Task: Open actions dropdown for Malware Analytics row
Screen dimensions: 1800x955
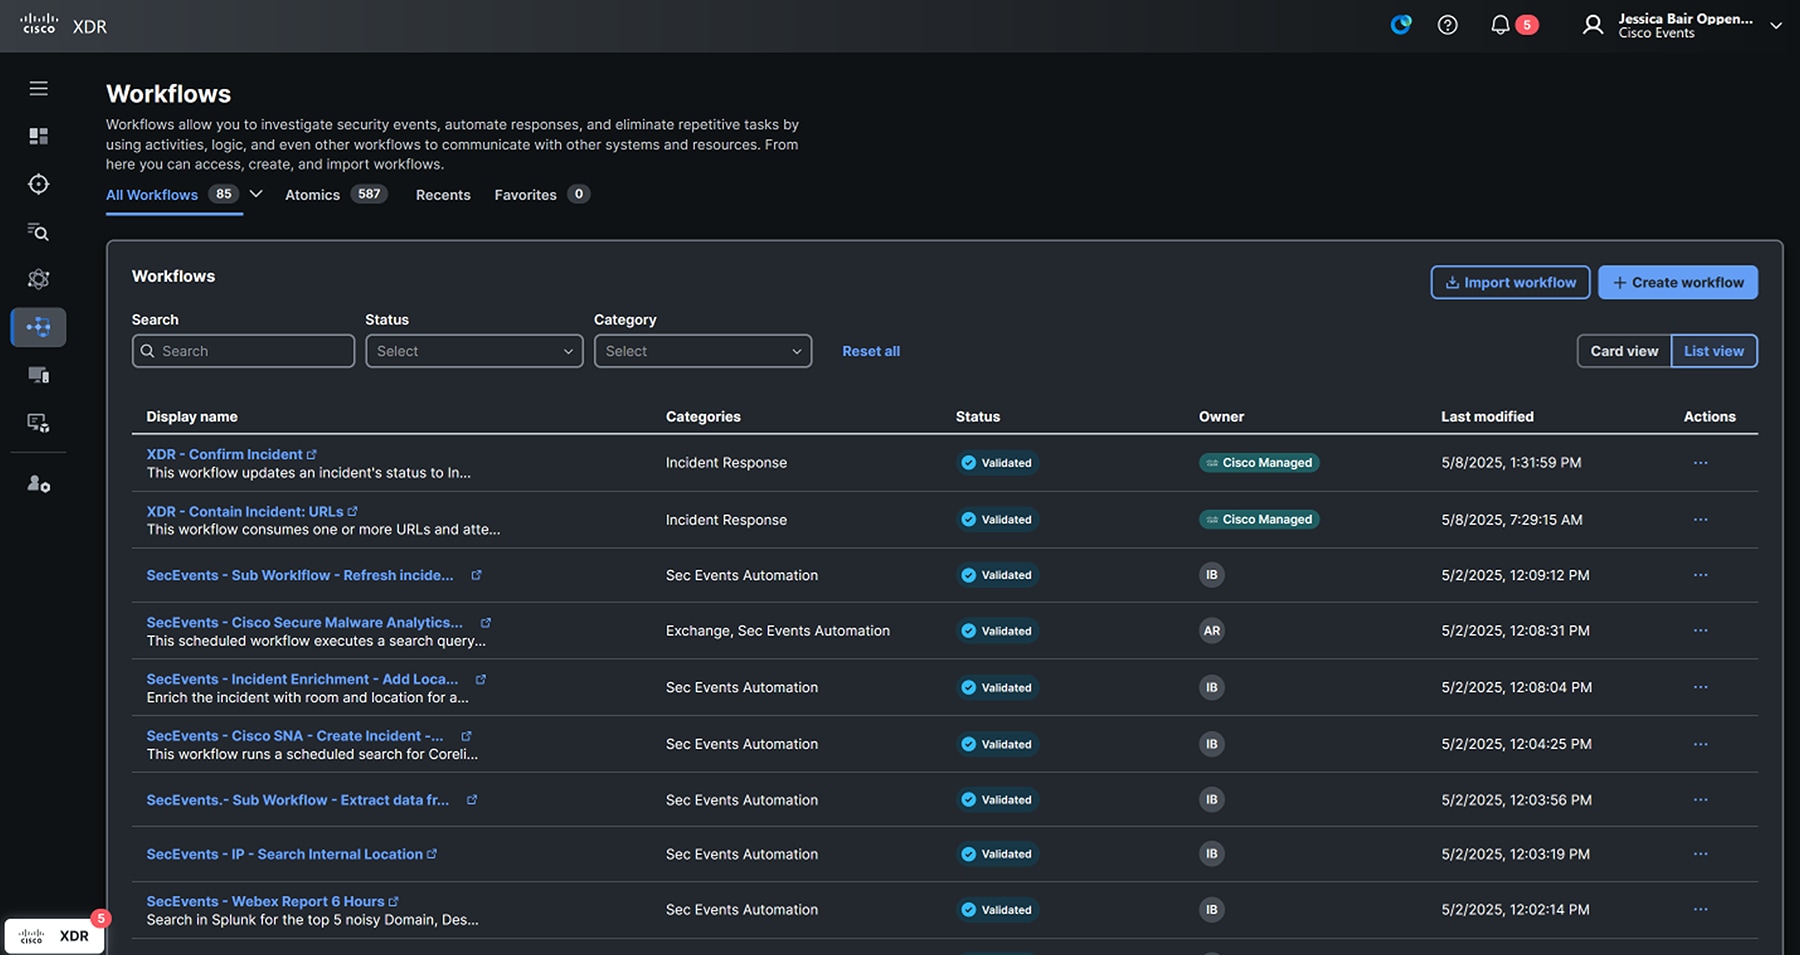Action: 1700,631
